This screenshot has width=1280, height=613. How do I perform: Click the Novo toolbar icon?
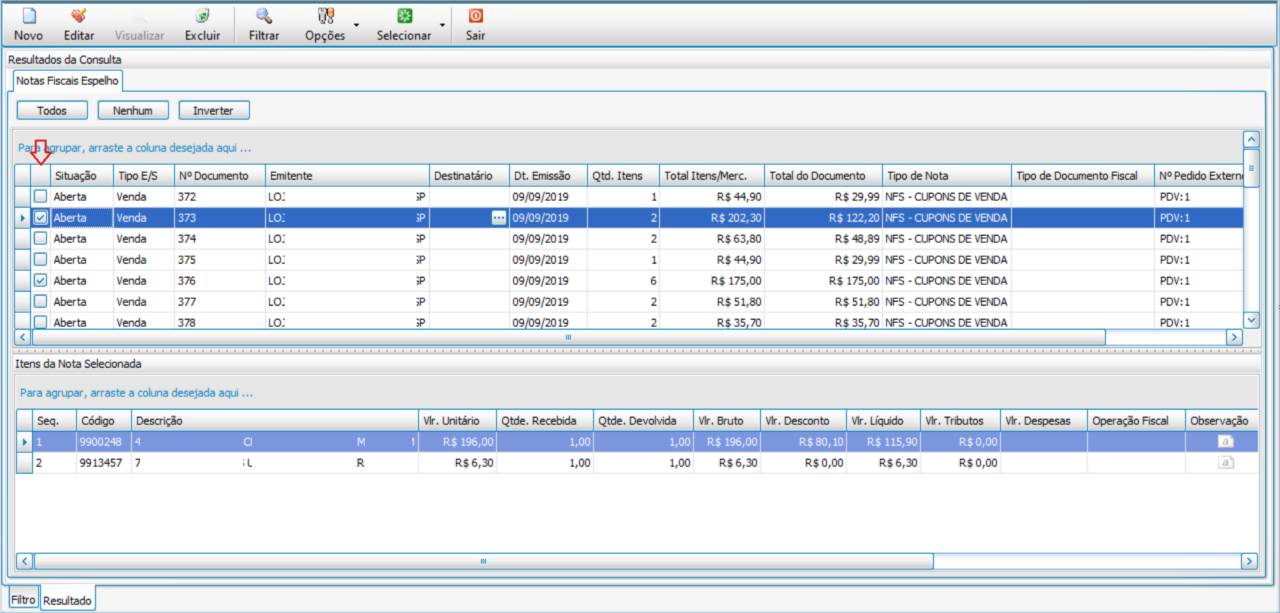(29, 16)
